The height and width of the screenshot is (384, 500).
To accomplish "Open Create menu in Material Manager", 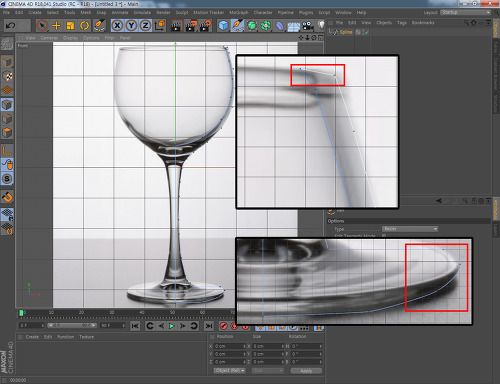I will (32, 337).
